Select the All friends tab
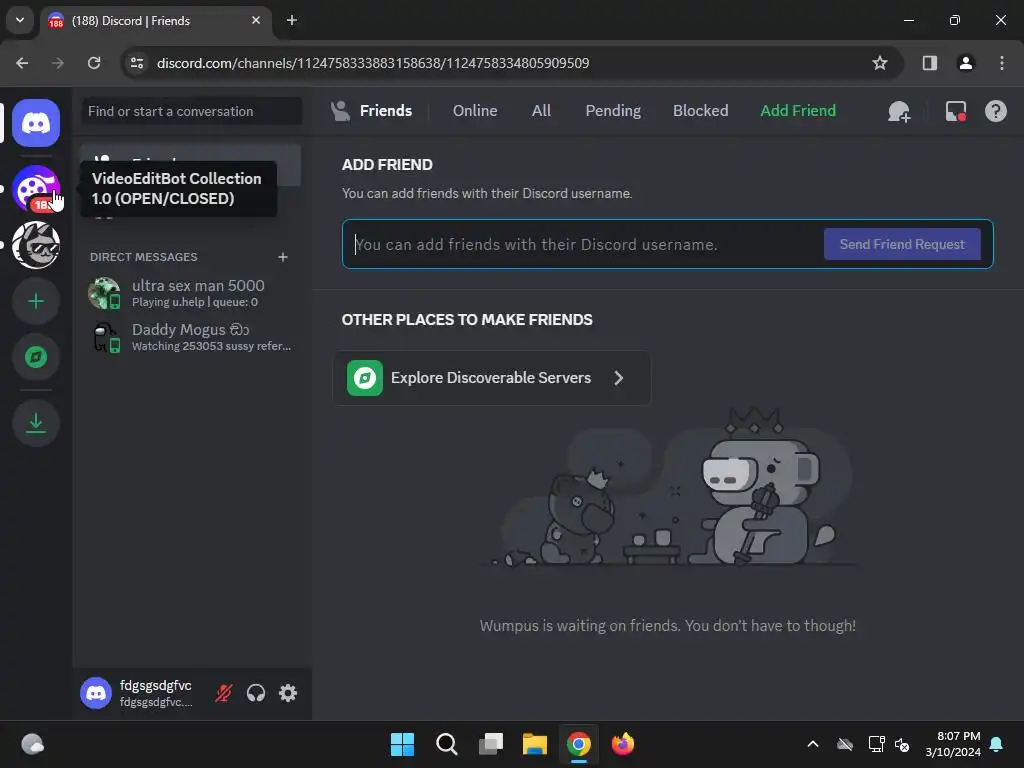The width and height of the screenshot is (1024, 768). (541, 110)
